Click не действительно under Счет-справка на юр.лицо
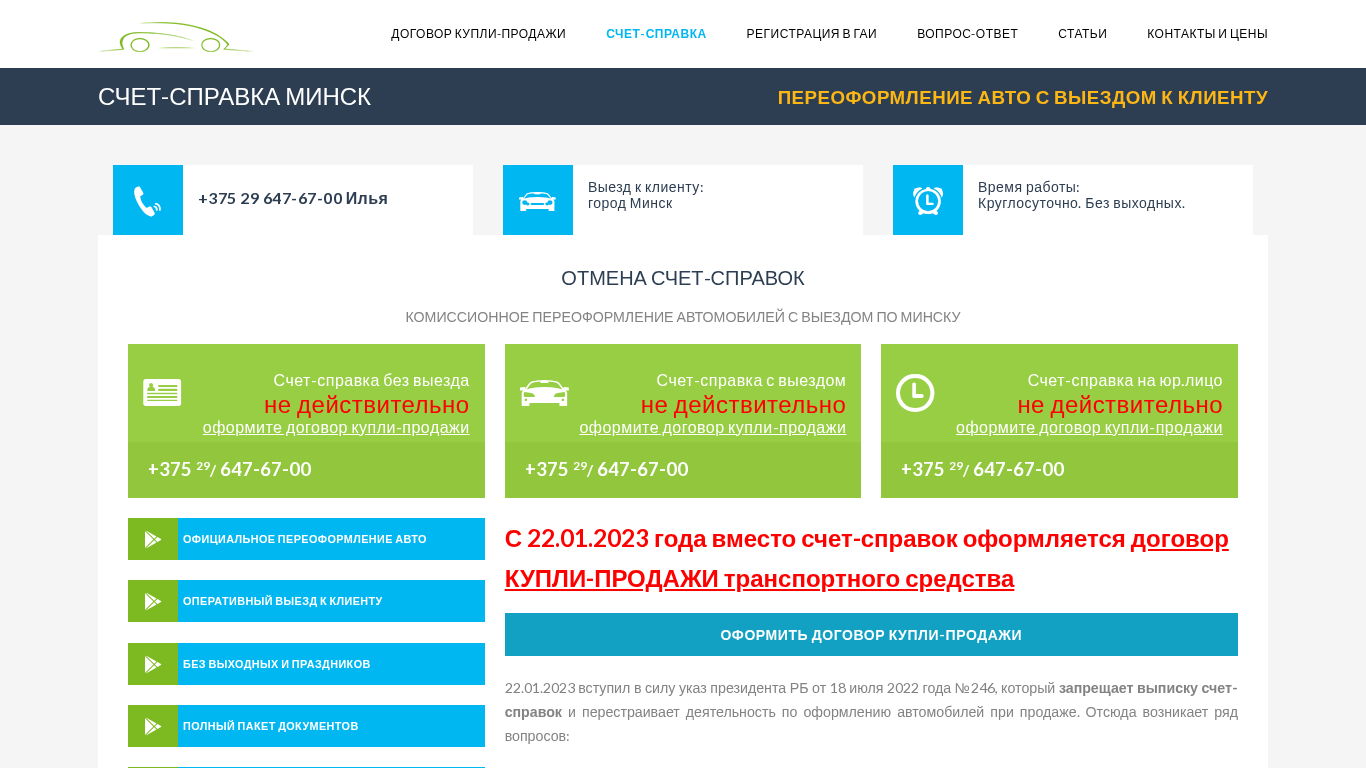1366x768 pixels. [1120, 405]
